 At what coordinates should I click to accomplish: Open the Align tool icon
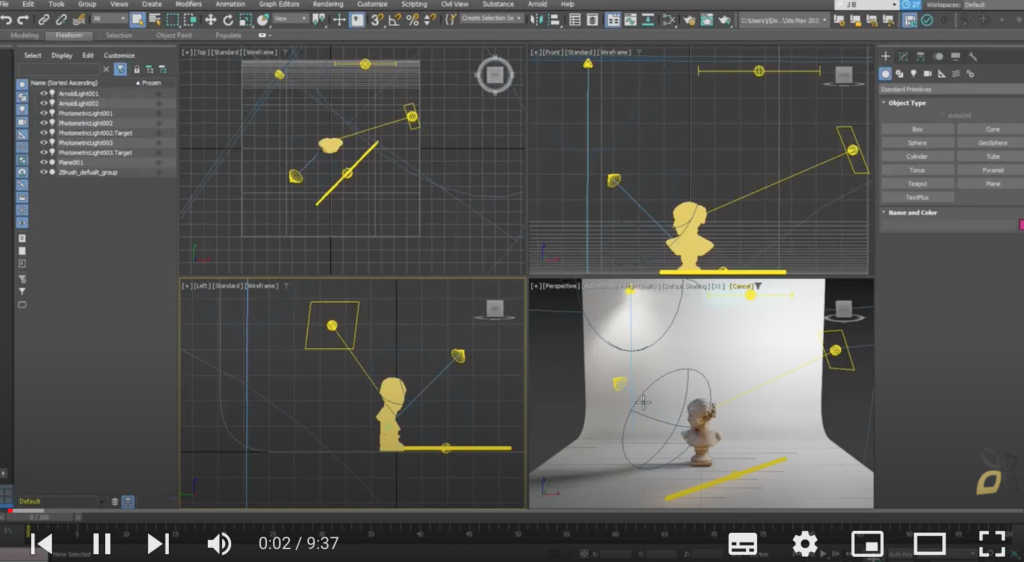[x=554, y=20]
